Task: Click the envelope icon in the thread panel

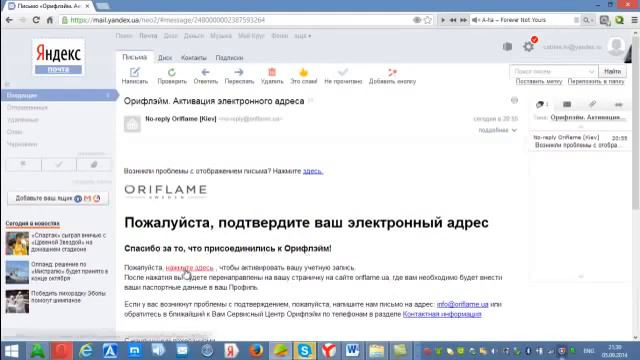Action: tap(567, 104)
